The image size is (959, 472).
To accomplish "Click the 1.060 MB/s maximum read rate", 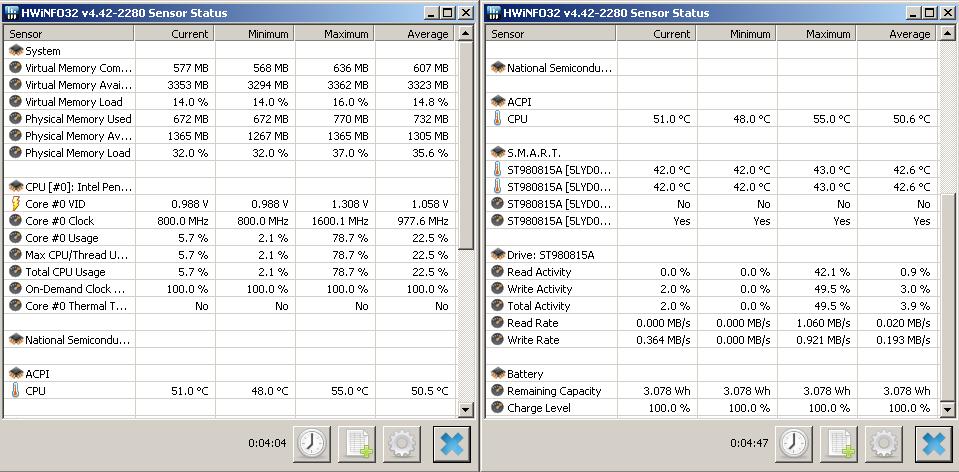I will point(823,322).
